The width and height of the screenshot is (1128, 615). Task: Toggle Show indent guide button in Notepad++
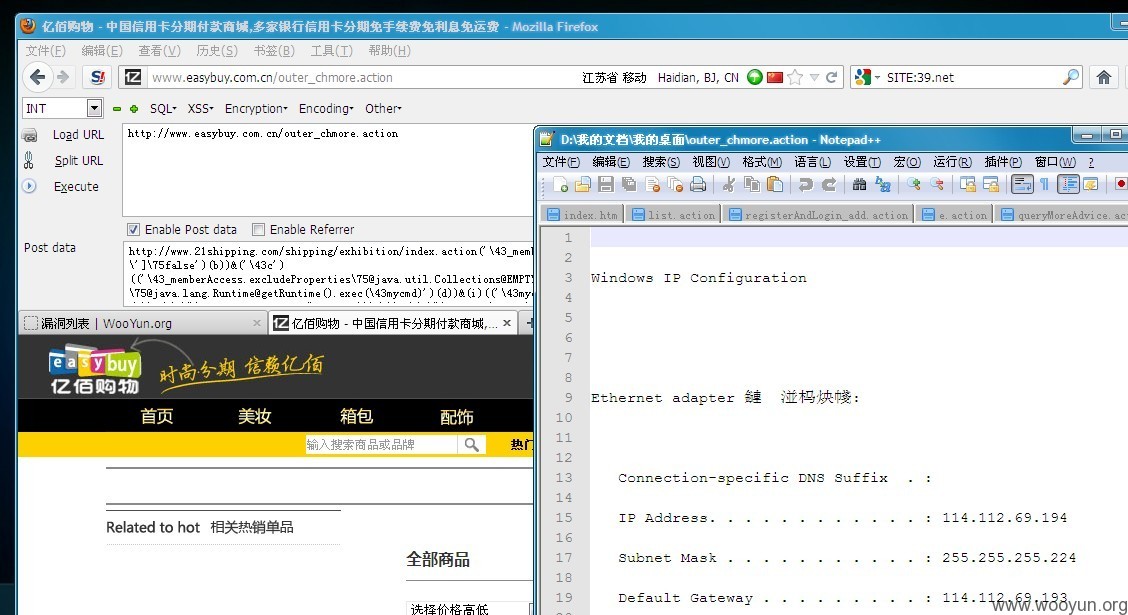(1068, 185)
